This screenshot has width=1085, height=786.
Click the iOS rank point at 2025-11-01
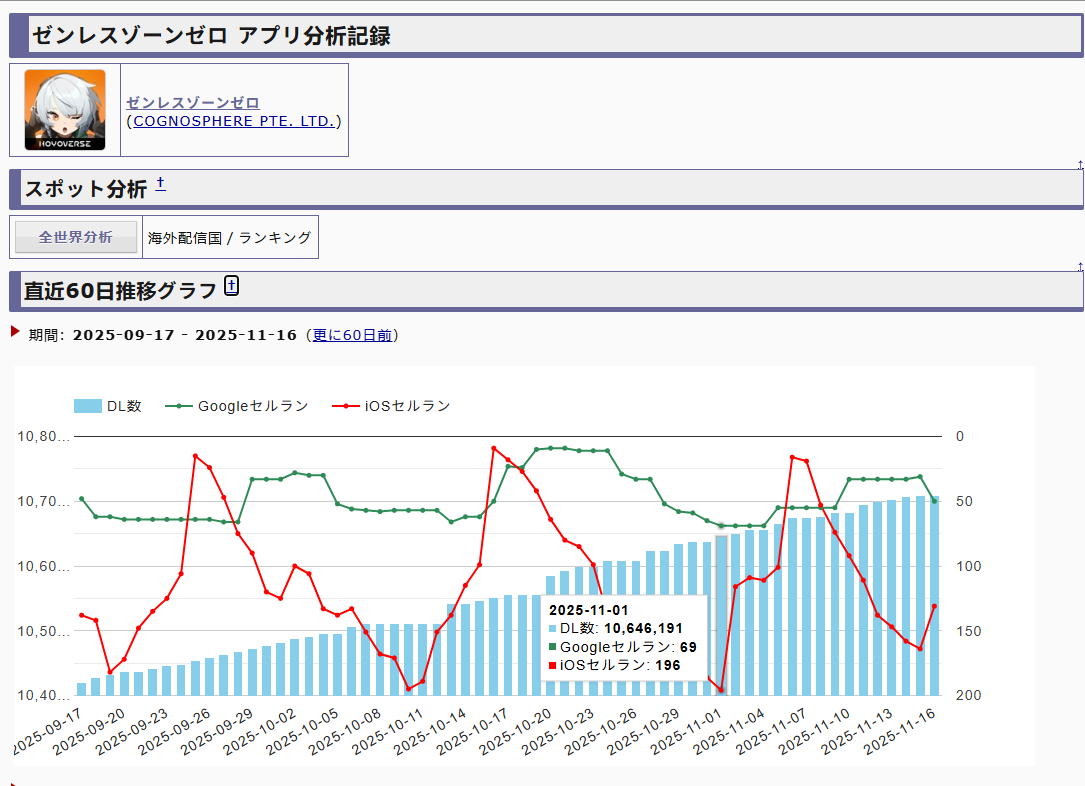tap(721, 690)
